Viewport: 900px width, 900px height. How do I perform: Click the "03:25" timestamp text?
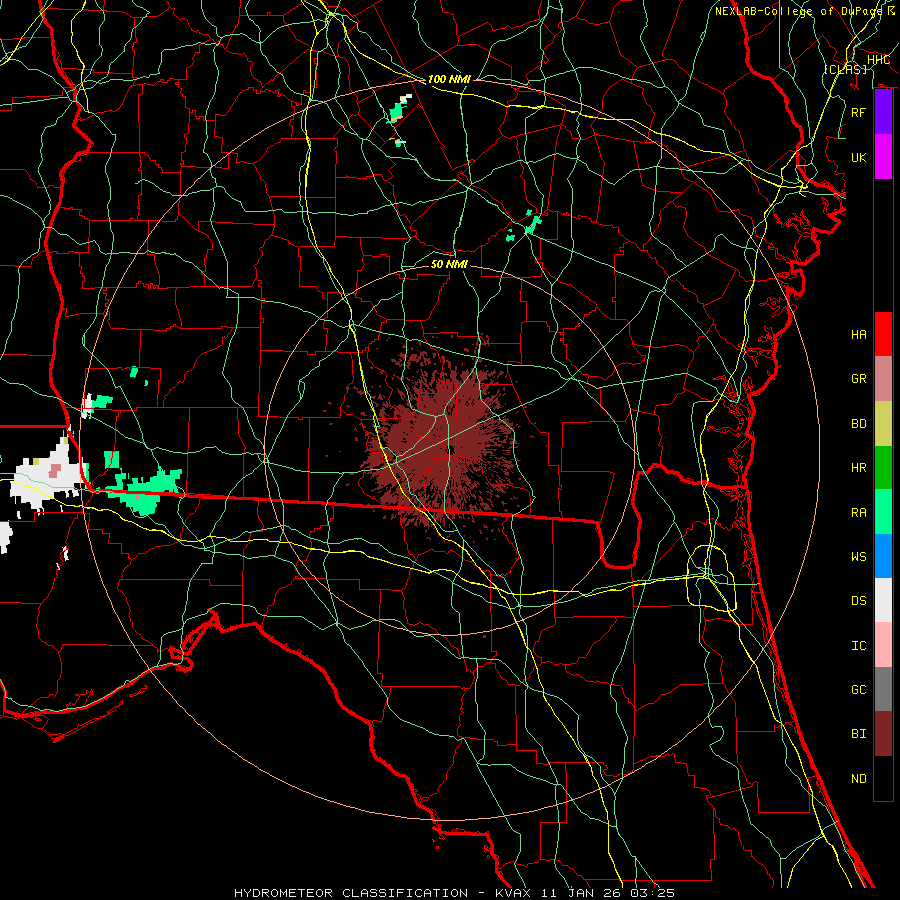click(653, 893)
